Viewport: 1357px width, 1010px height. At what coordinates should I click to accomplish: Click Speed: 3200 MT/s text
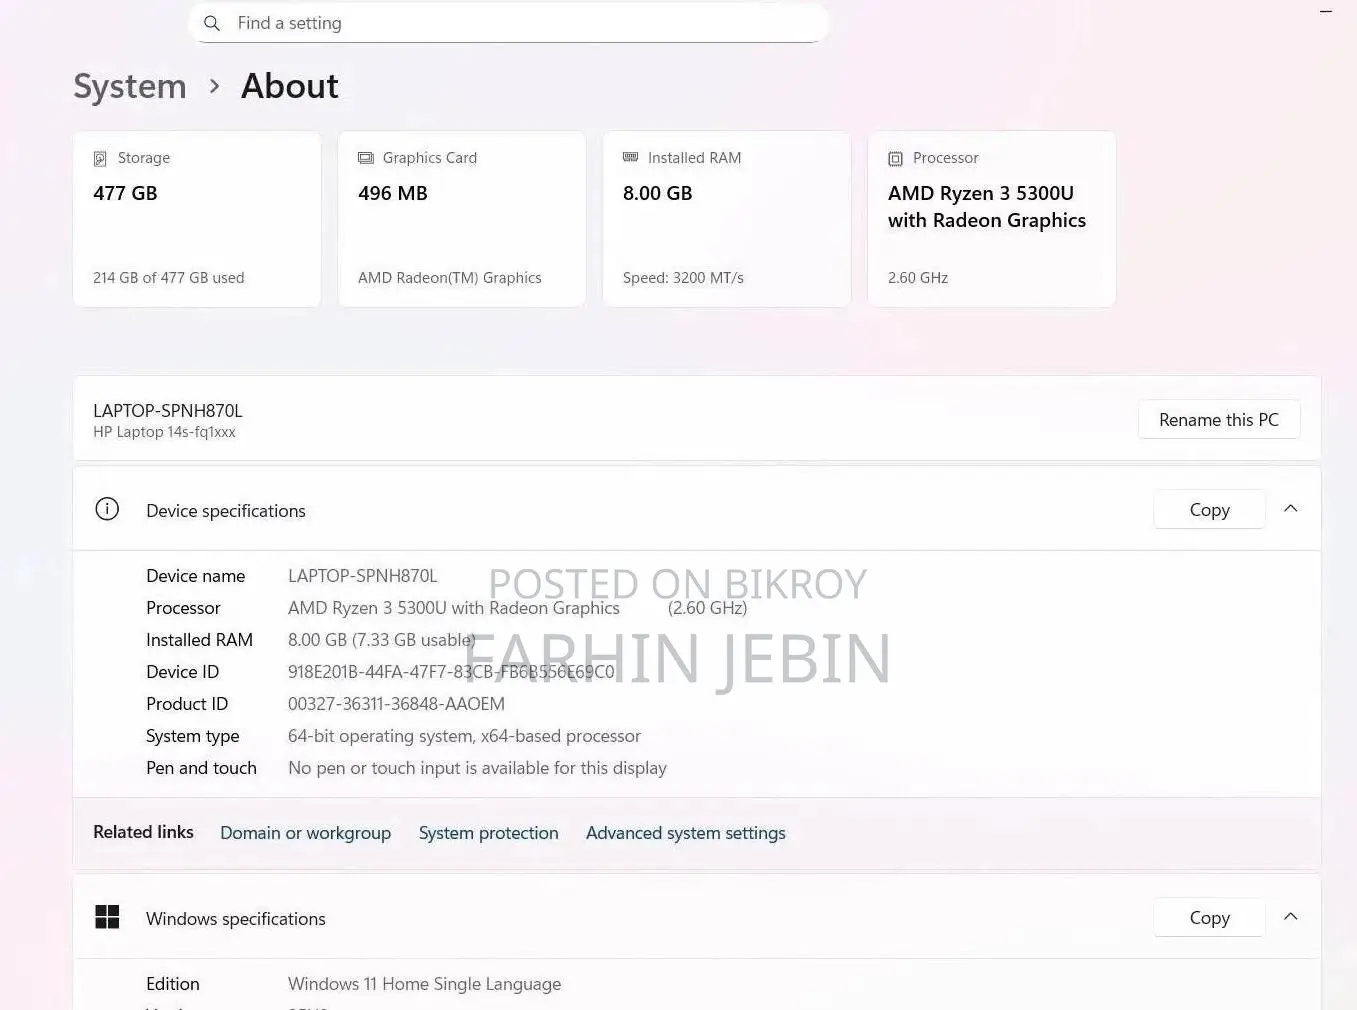683,278
